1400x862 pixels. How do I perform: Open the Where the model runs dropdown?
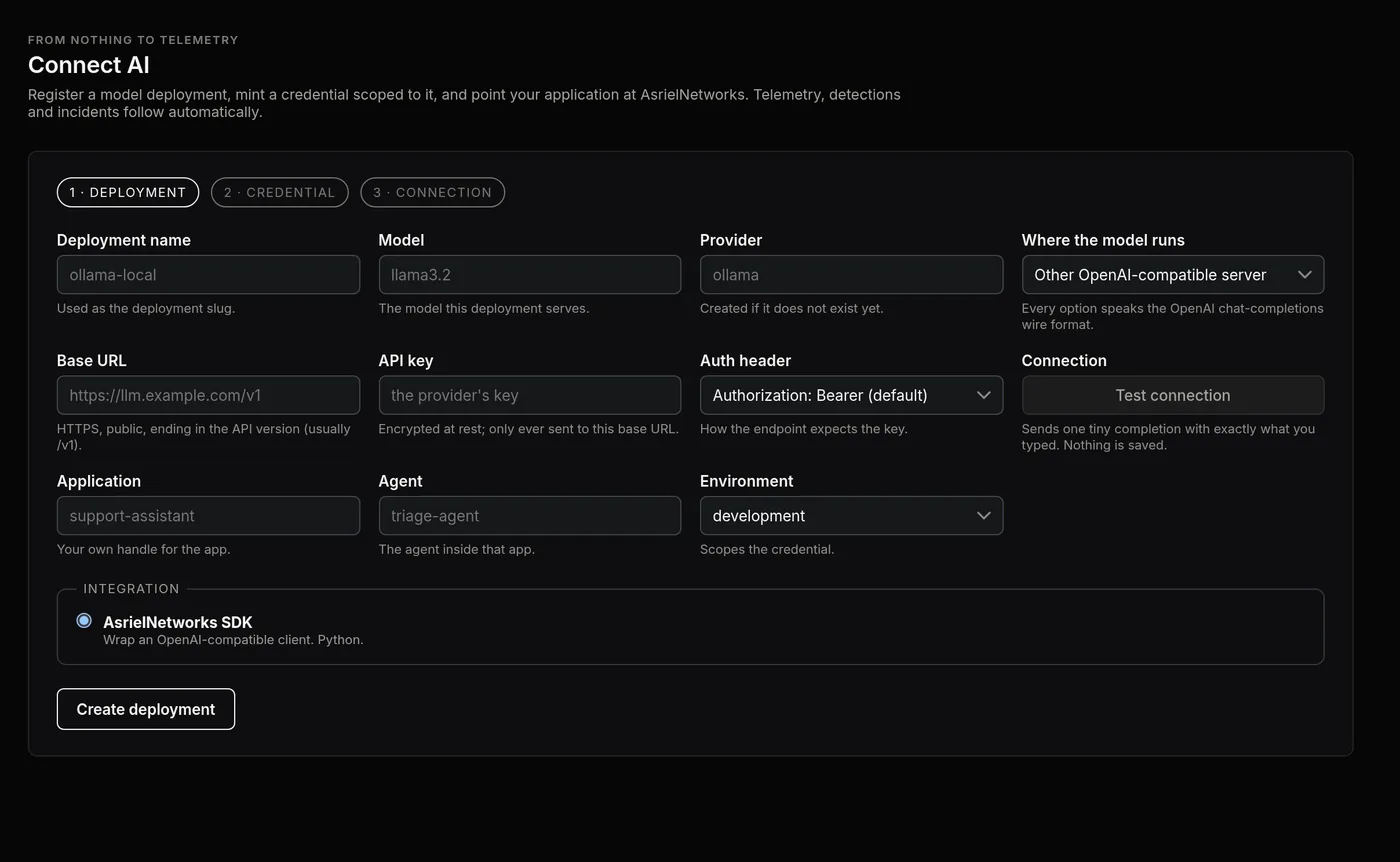(x=1173, y=275)
